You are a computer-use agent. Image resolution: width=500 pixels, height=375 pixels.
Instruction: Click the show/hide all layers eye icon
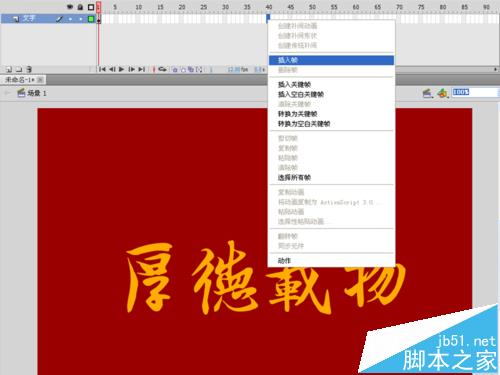[x=70, y=7]
